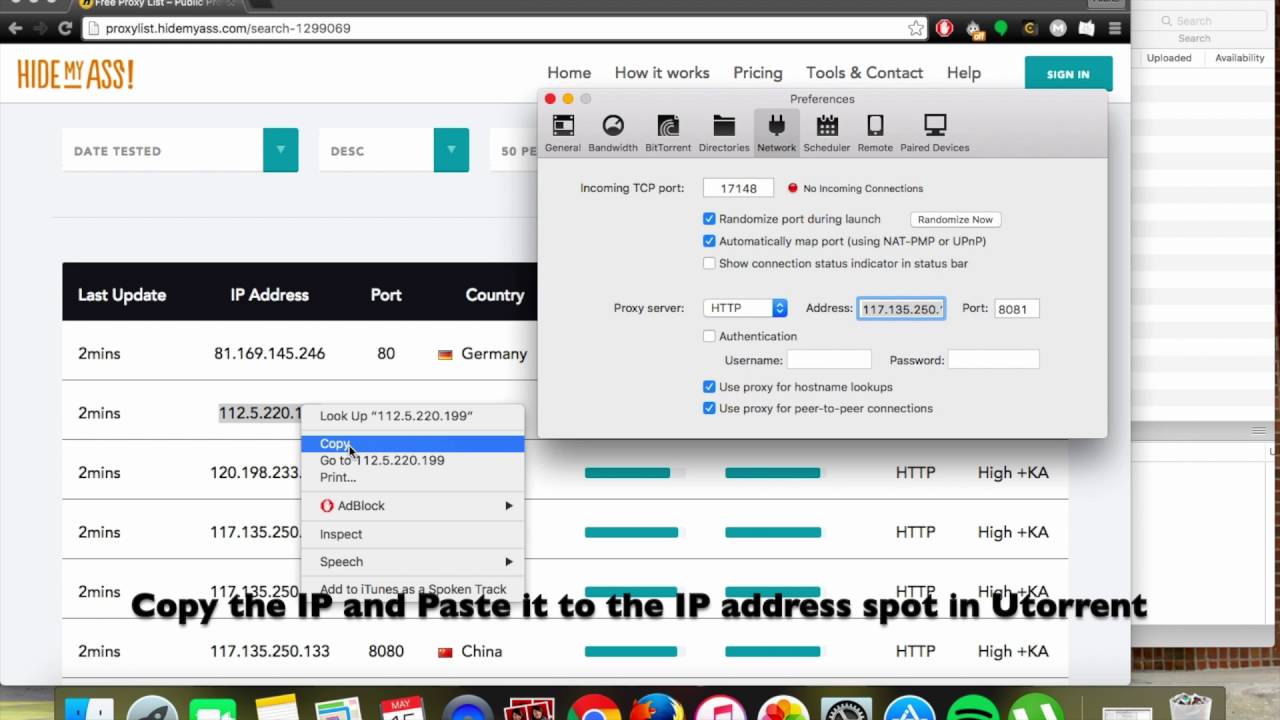Open uTorrent from the dock
Viewport: 1280px width, 720px height.
[1036, 709]
